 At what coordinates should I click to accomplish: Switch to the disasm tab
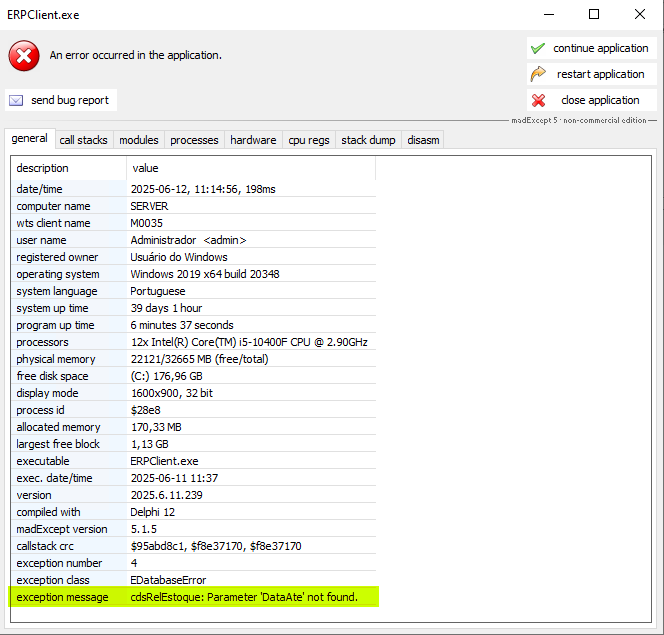coord(423,140)
